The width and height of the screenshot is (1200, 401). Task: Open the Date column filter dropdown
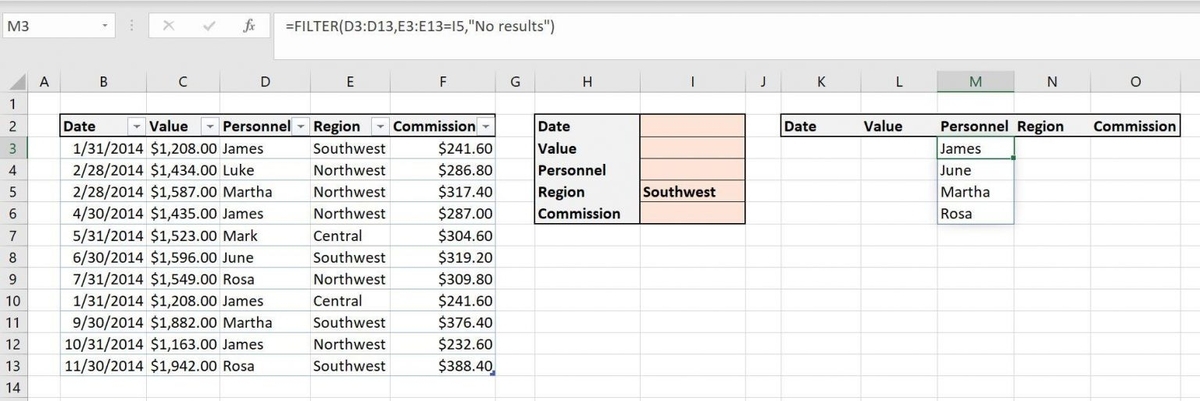(x=136, y=127)
